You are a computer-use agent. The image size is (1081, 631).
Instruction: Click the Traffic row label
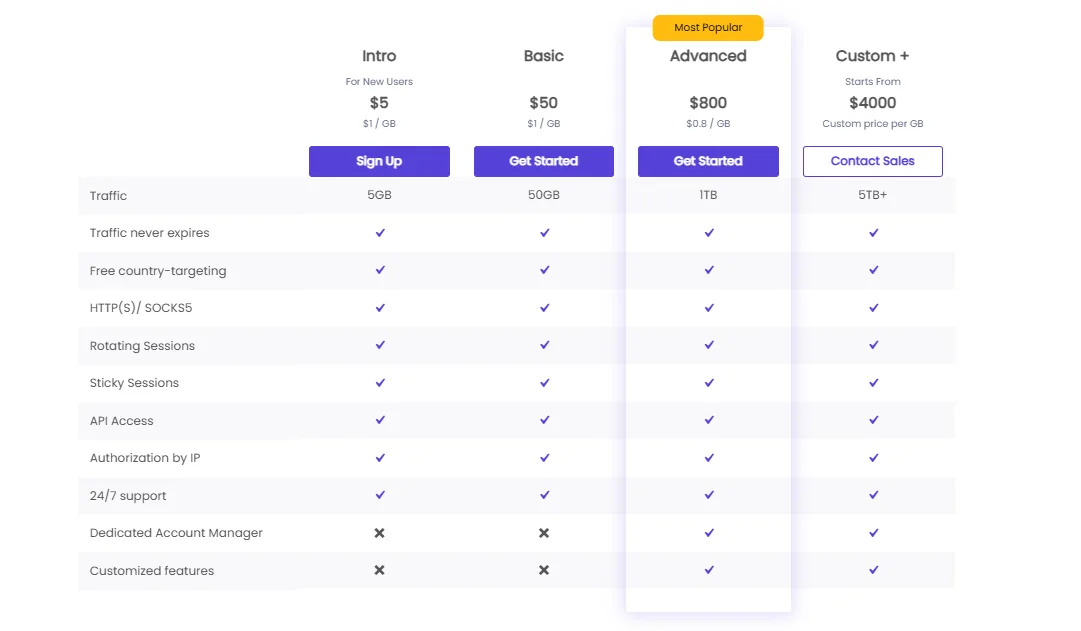pos(109,195)
